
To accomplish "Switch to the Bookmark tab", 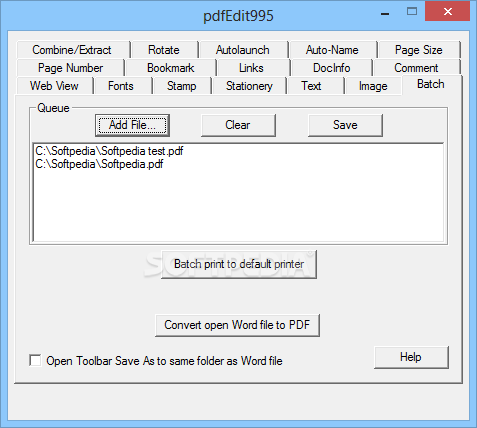I will [x=171, y=68].
